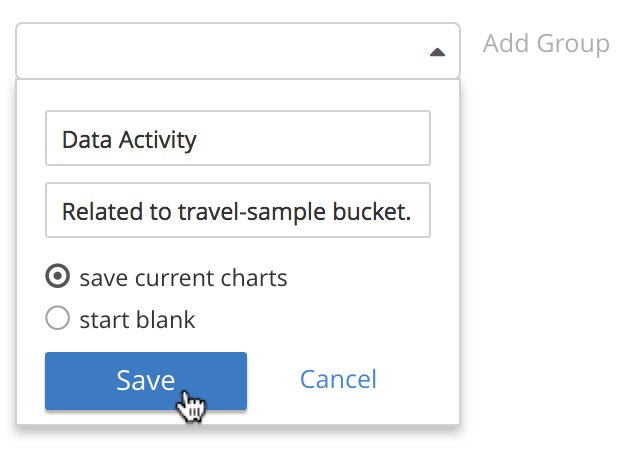Screen dimensions: 620x455
Task: Click inside the blank selector field
Action: coord(200,51)
